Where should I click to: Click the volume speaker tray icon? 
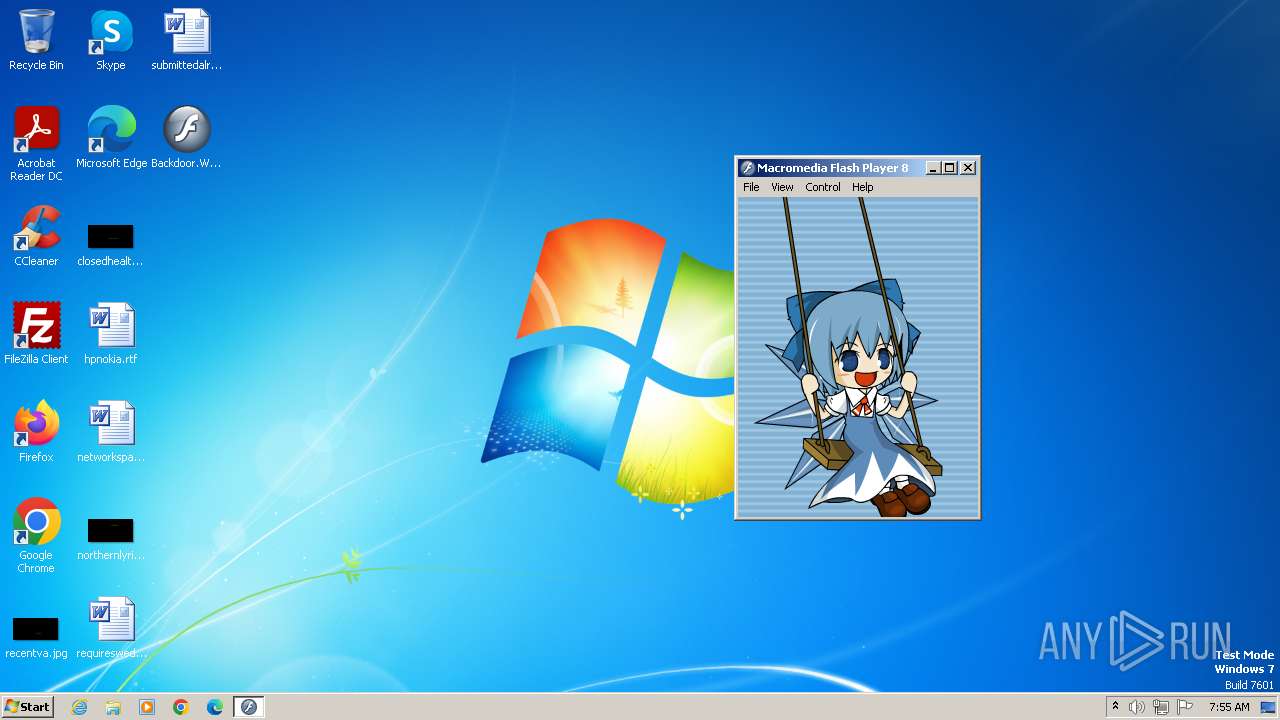pos(1137,707)
